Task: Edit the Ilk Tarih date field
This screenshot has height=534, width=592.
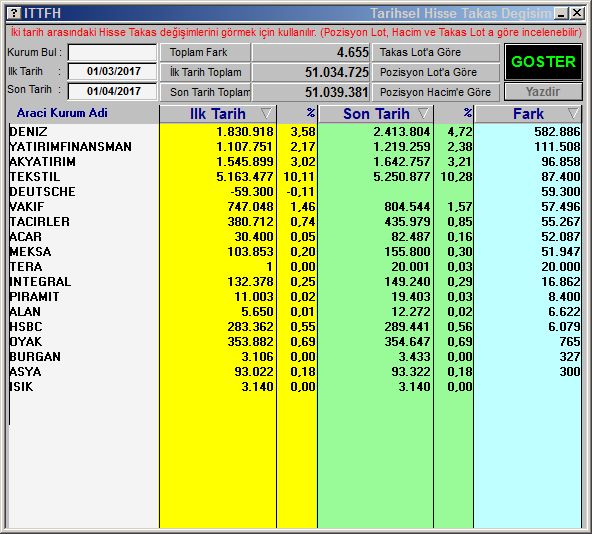Action: click(x=112, y=71)
